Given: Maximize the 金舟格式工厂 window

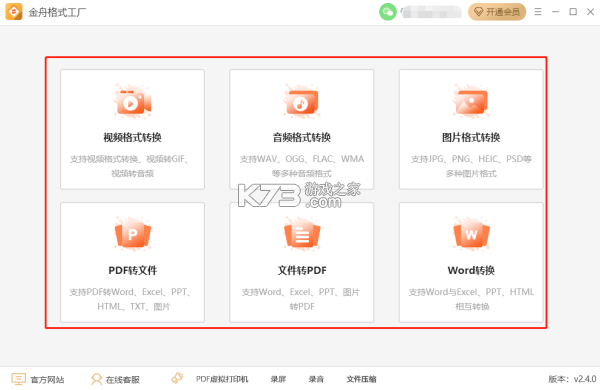Looking at the screenshot, I should tap(573, 12).
